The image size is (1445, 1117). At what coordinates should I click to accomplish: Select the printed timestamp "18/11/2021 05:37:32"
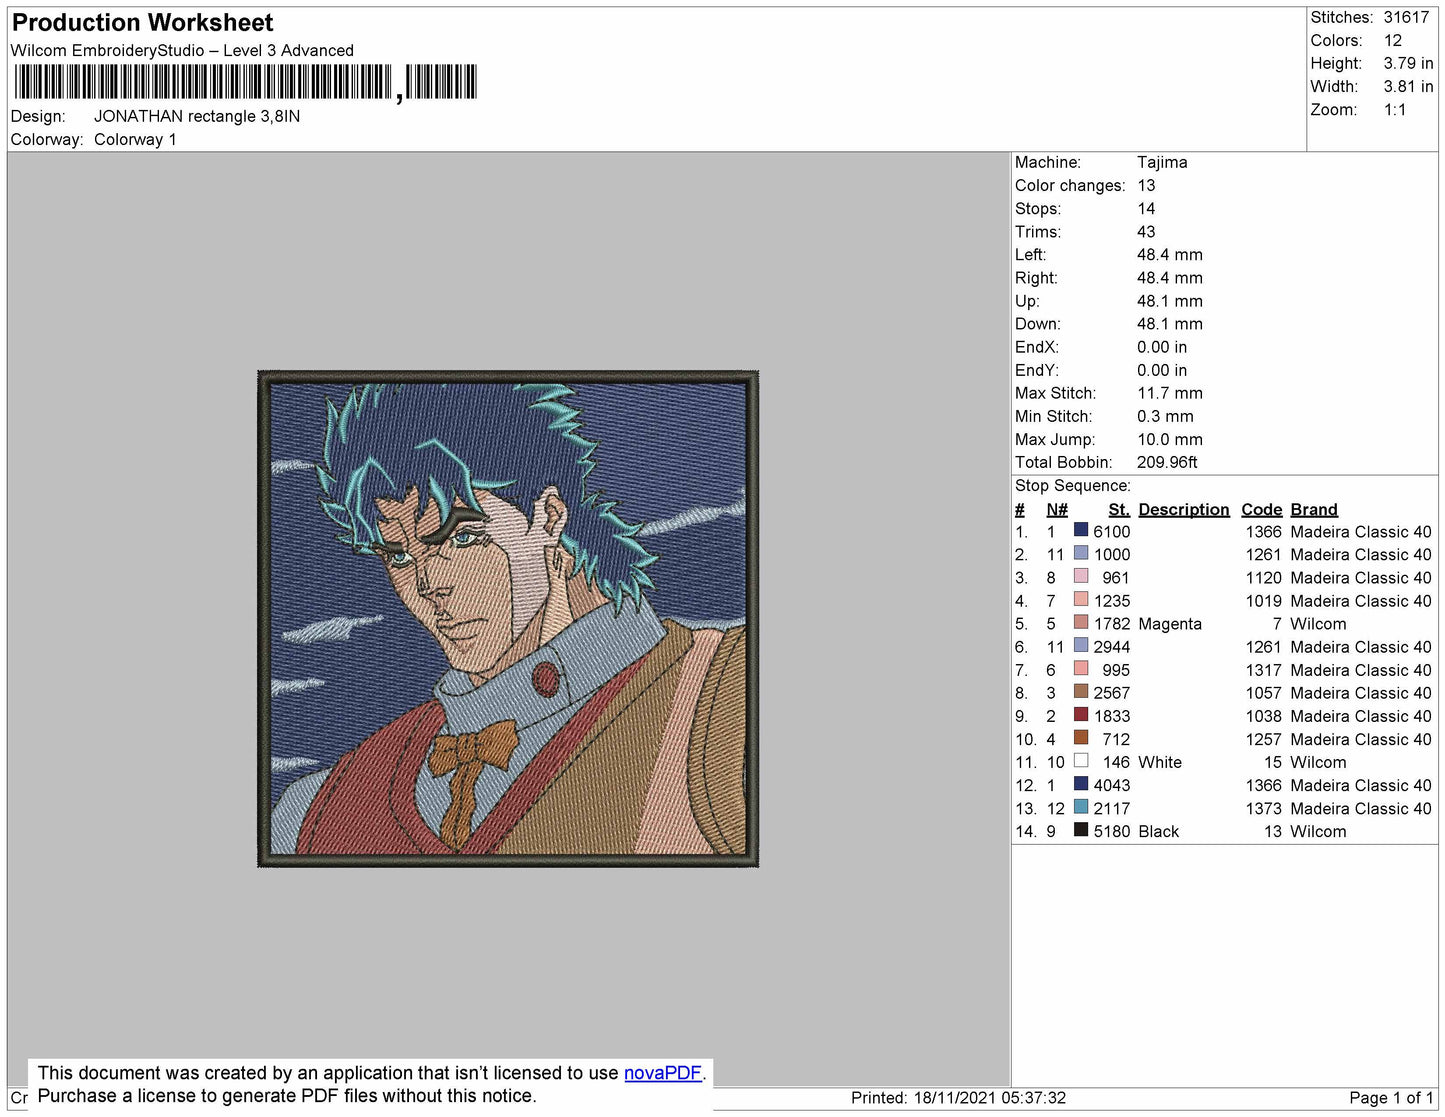click(990, 1098)
